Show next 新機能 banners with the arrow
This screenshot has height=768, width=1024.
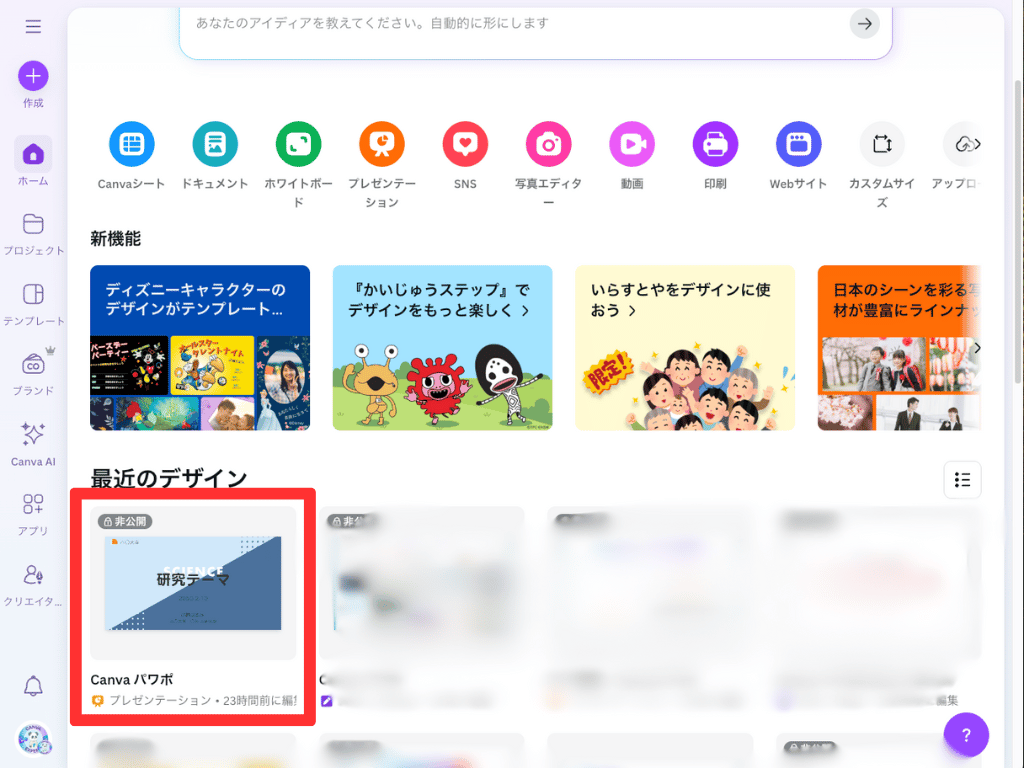click(977, 347)
